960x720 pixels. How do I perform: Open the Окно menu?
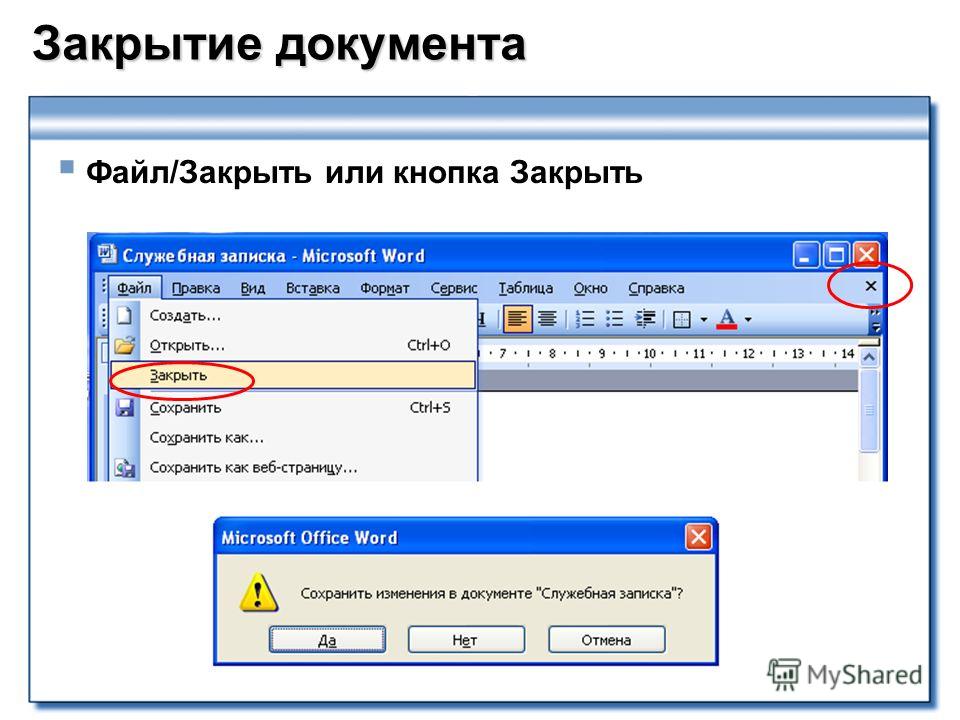[590, 288]
